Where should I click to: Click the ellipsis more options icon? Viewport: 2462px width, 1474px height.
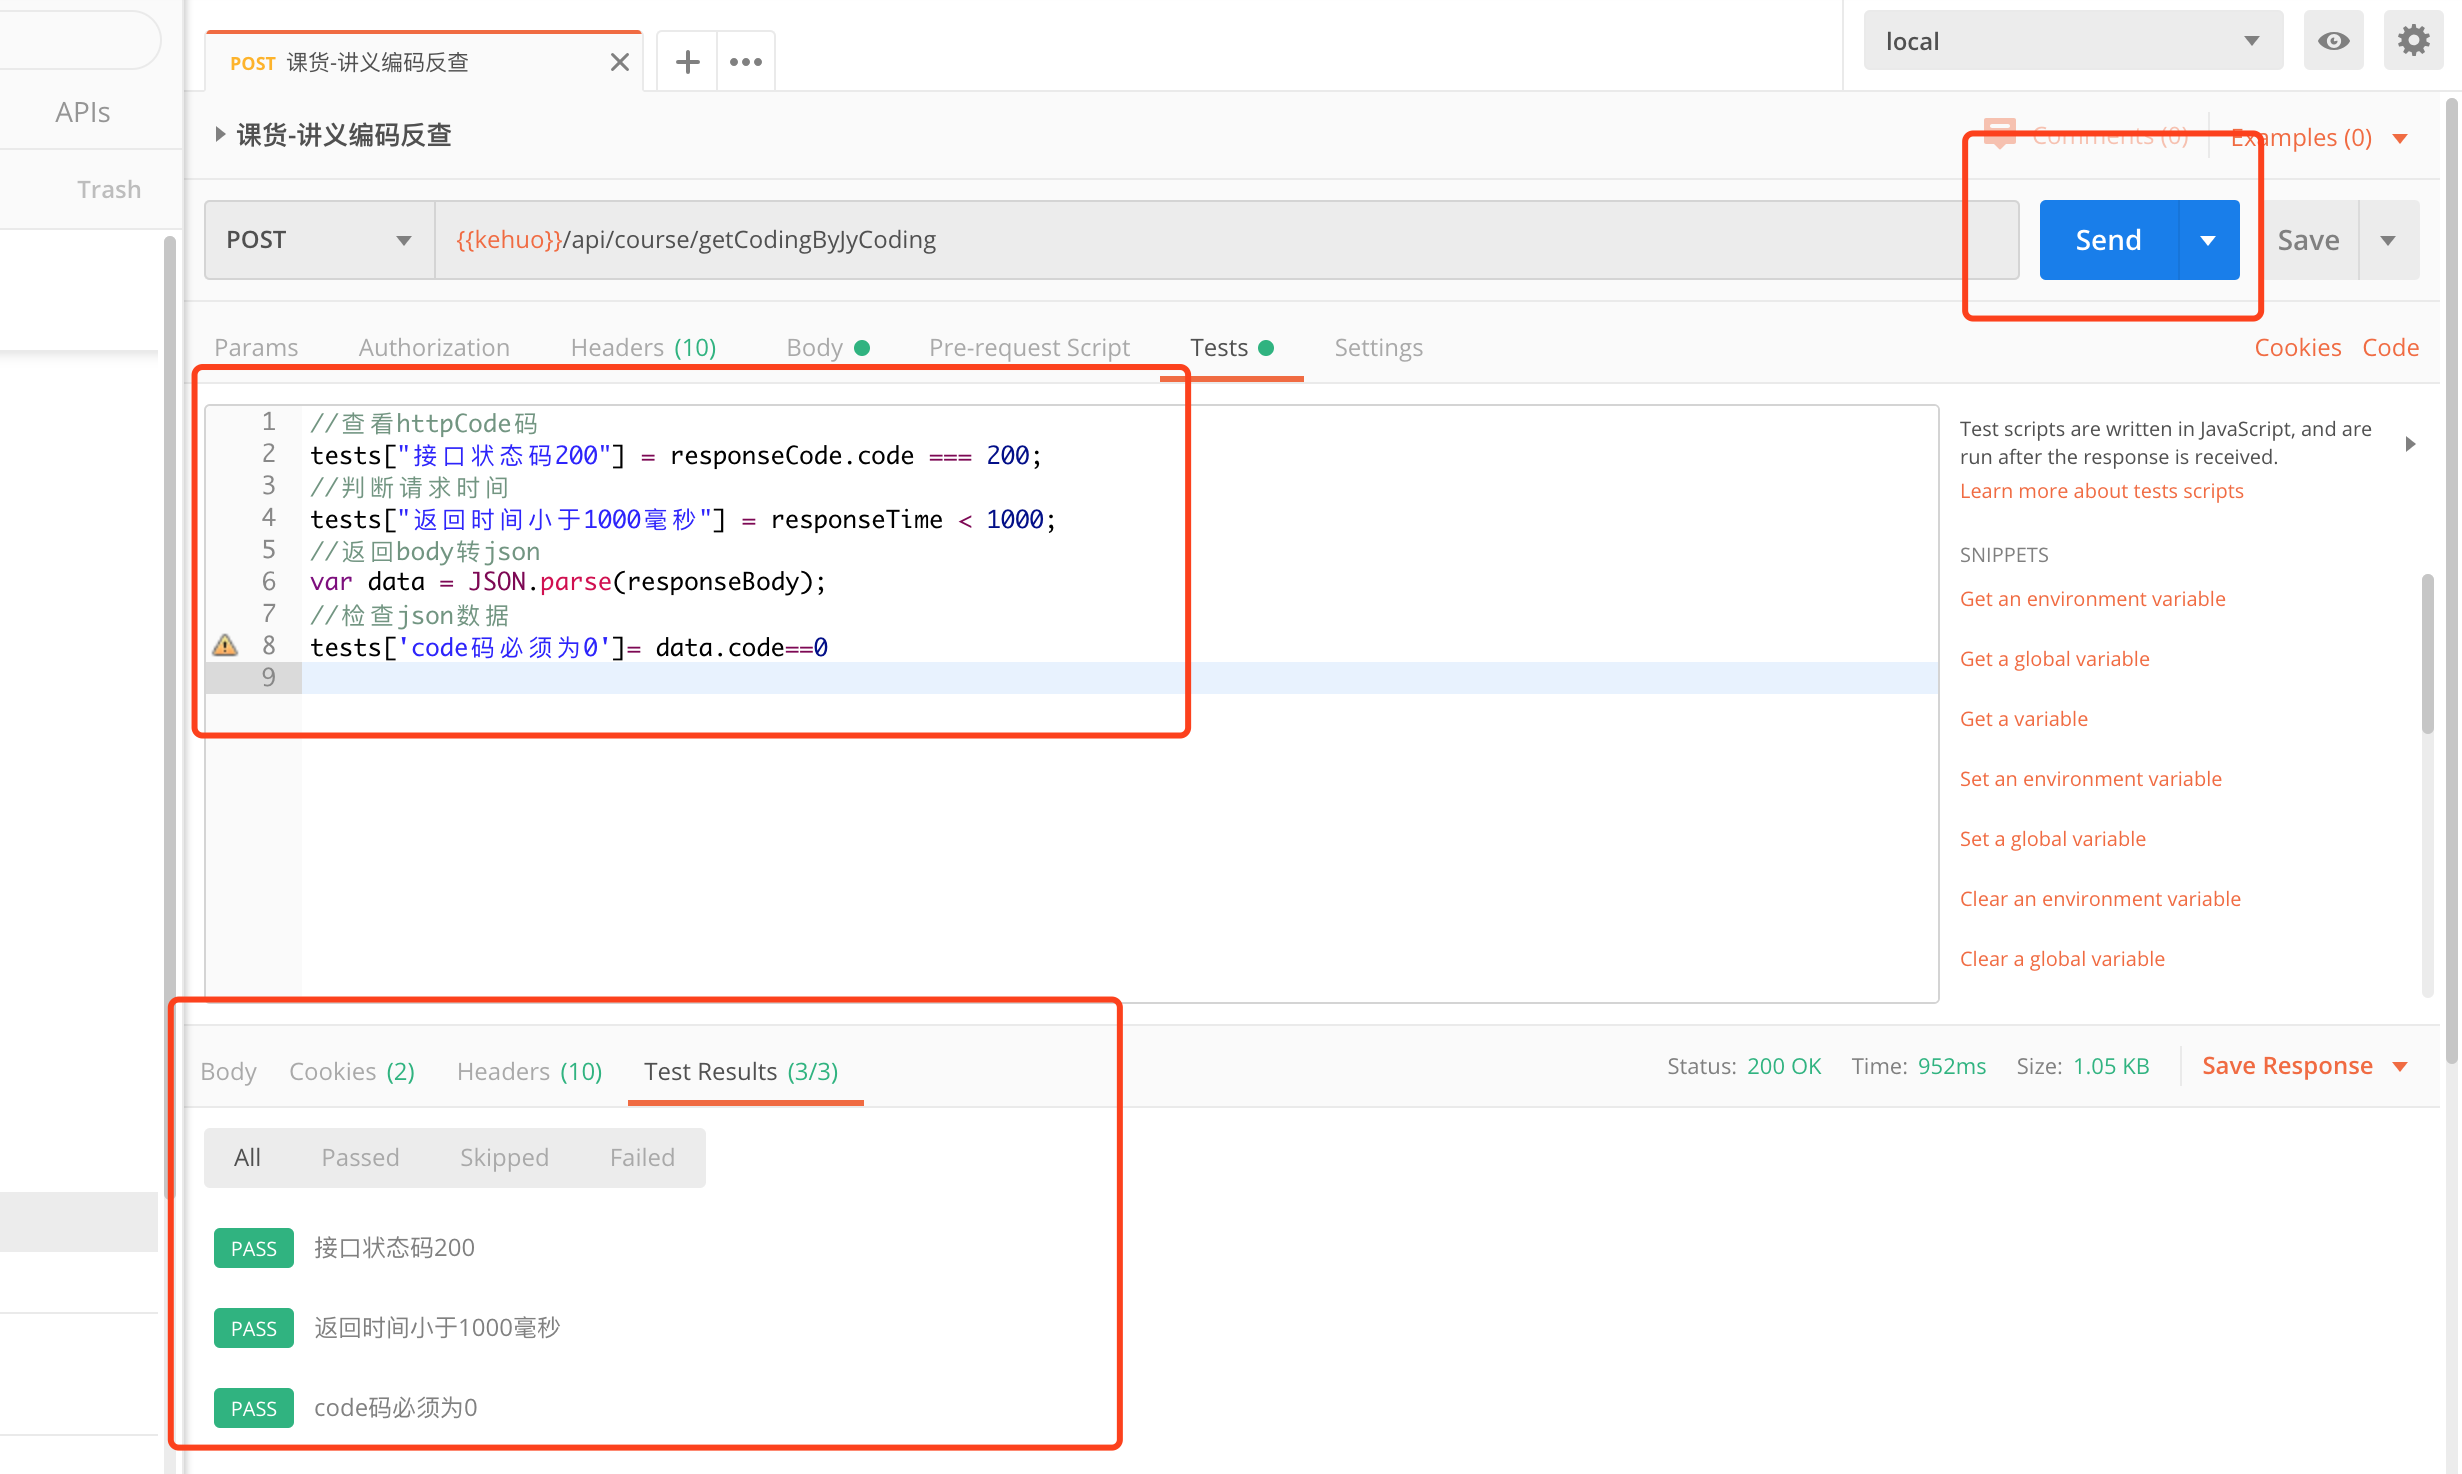(x=746, y=61)
